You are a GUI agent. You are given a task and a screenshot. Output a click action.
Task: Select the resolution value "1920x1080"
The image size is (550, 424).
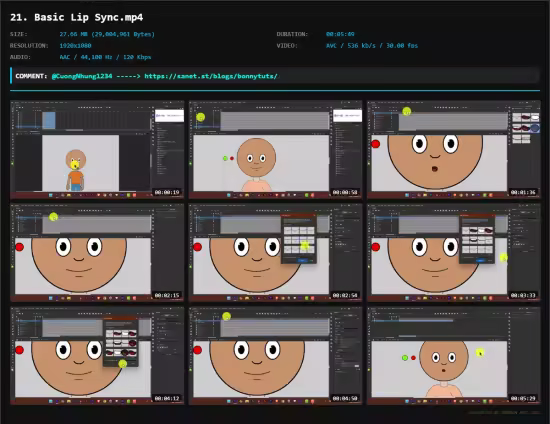point(75,46)
